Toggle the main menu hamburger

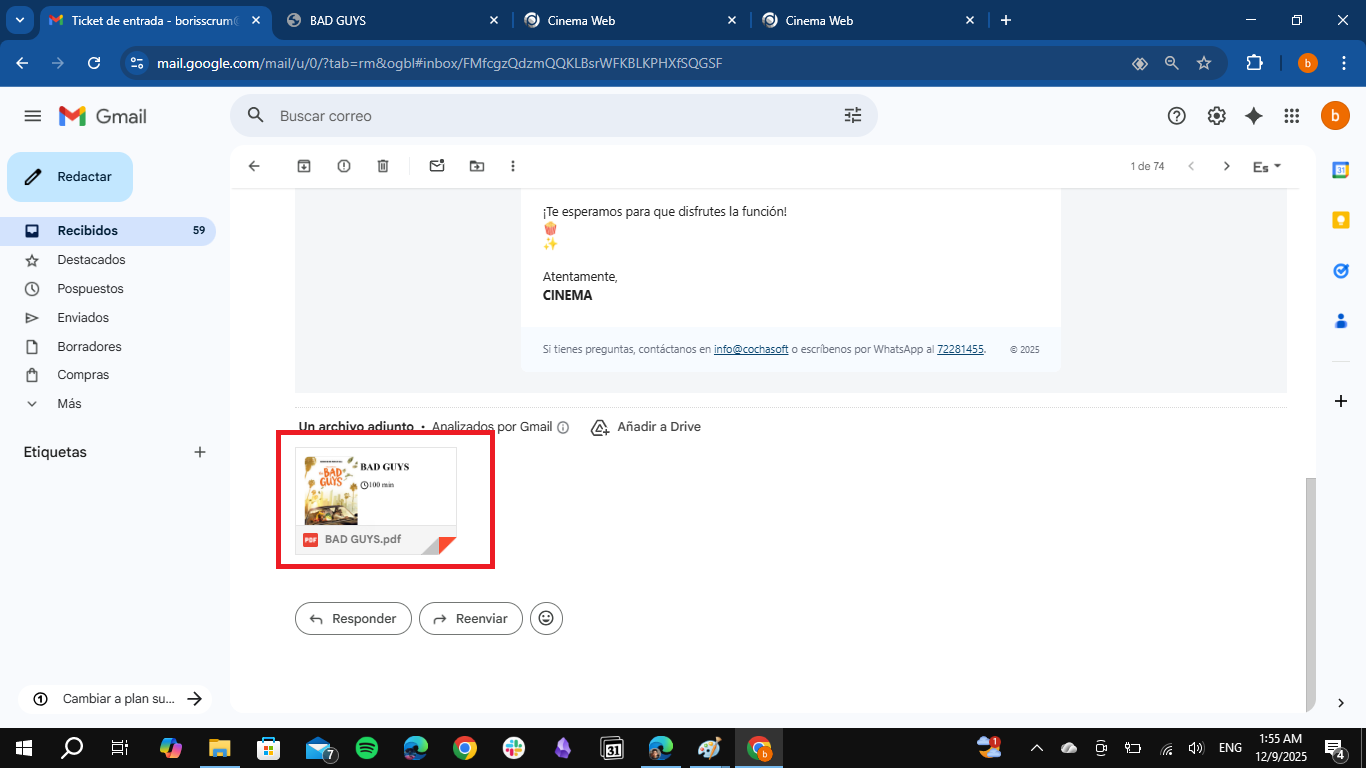(x=33, y=116)
